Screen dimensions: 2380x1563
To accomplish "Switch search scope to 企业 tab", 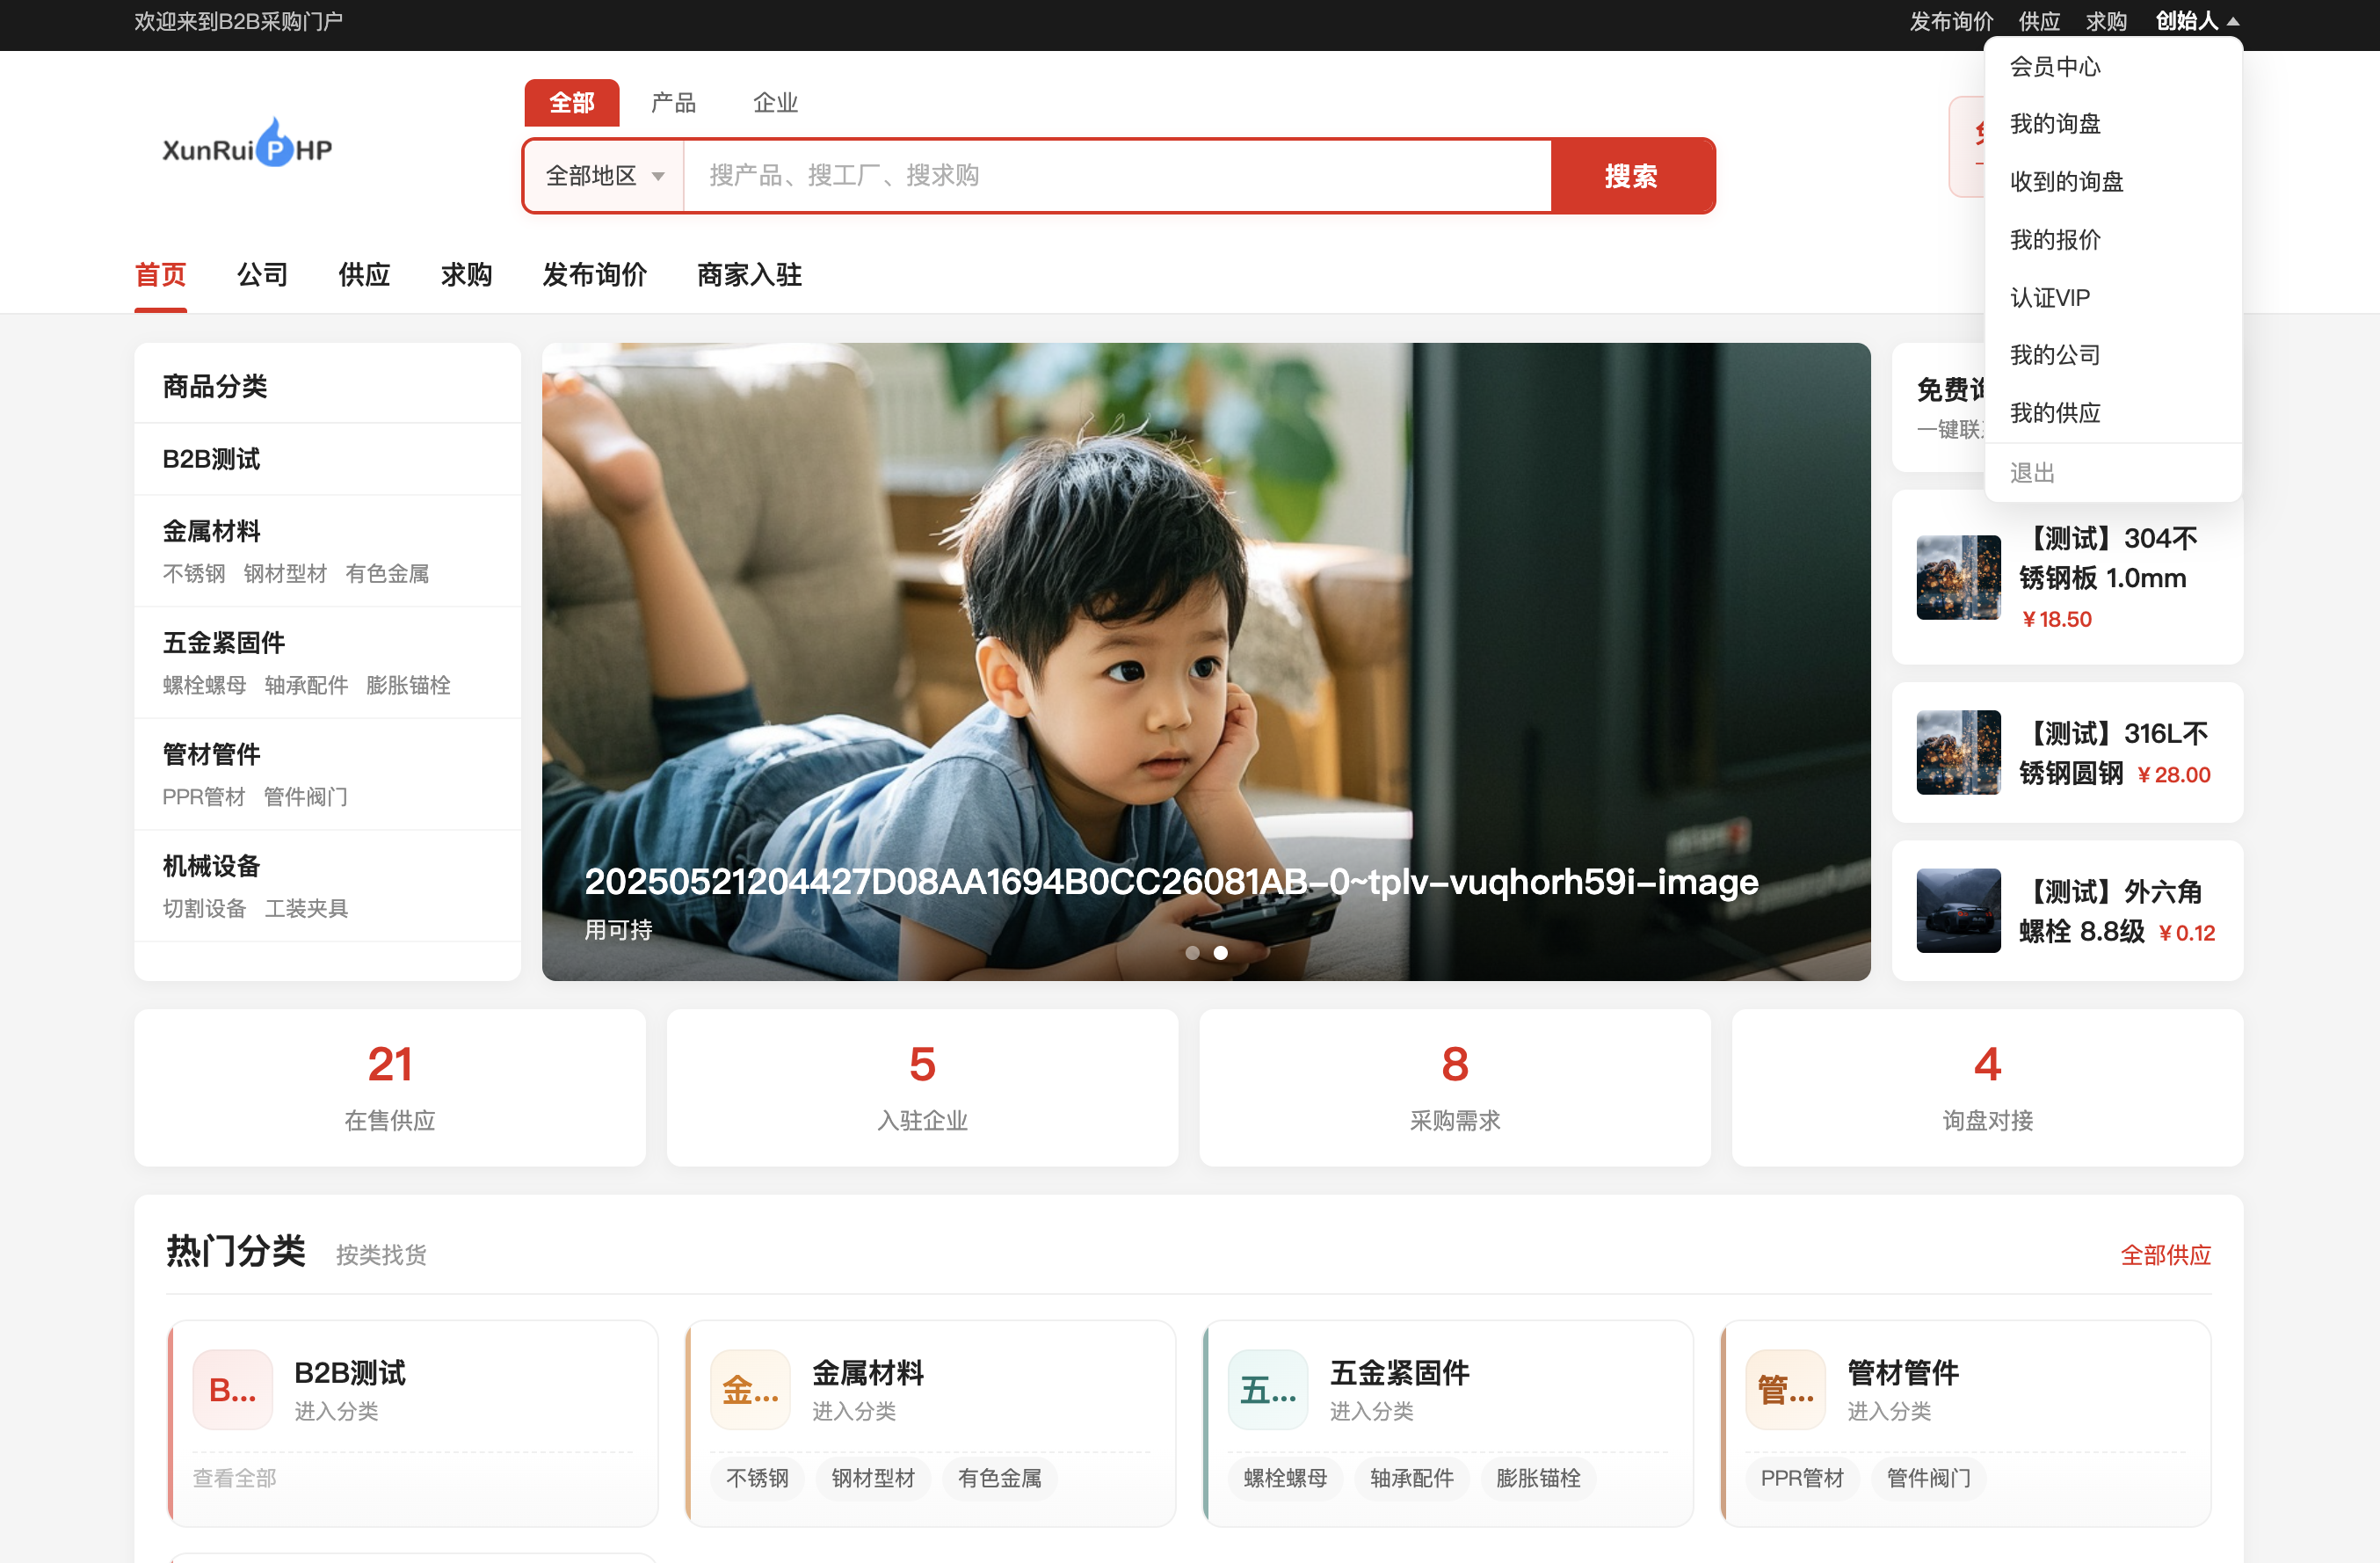I will coord(775,102).
